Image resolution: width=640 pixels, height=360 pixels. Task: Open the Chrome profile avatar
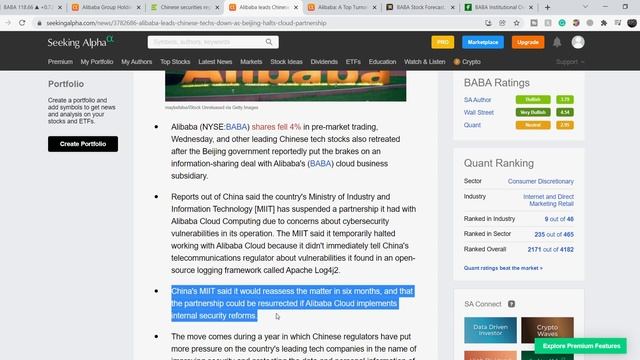tap(632, 23)
